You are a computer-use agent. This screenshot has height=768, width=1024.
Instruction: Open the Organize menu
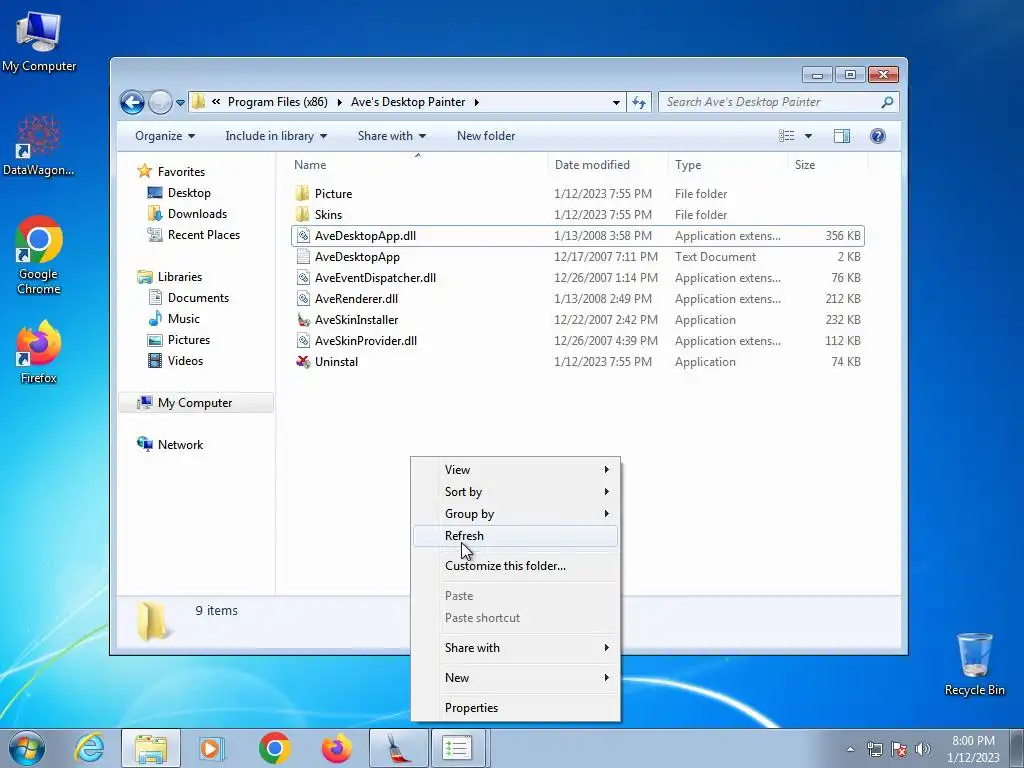(x=165, y=136)
